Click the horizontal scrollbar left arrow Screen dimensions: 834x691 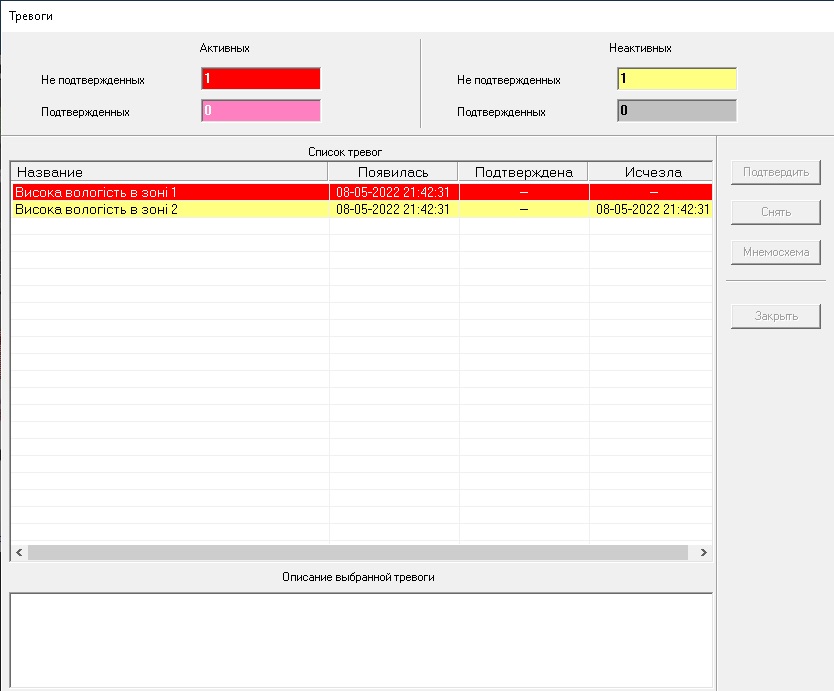click(x=19, y=552)
